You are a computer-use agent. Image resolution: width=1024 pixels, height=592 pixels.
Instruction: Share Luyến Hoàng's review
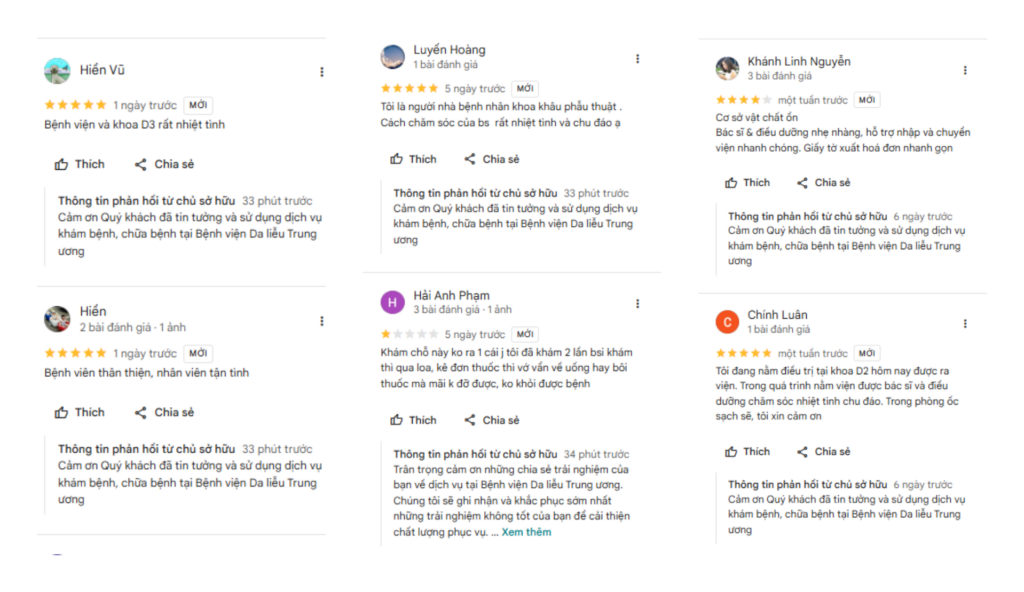(x=491, y=159)
